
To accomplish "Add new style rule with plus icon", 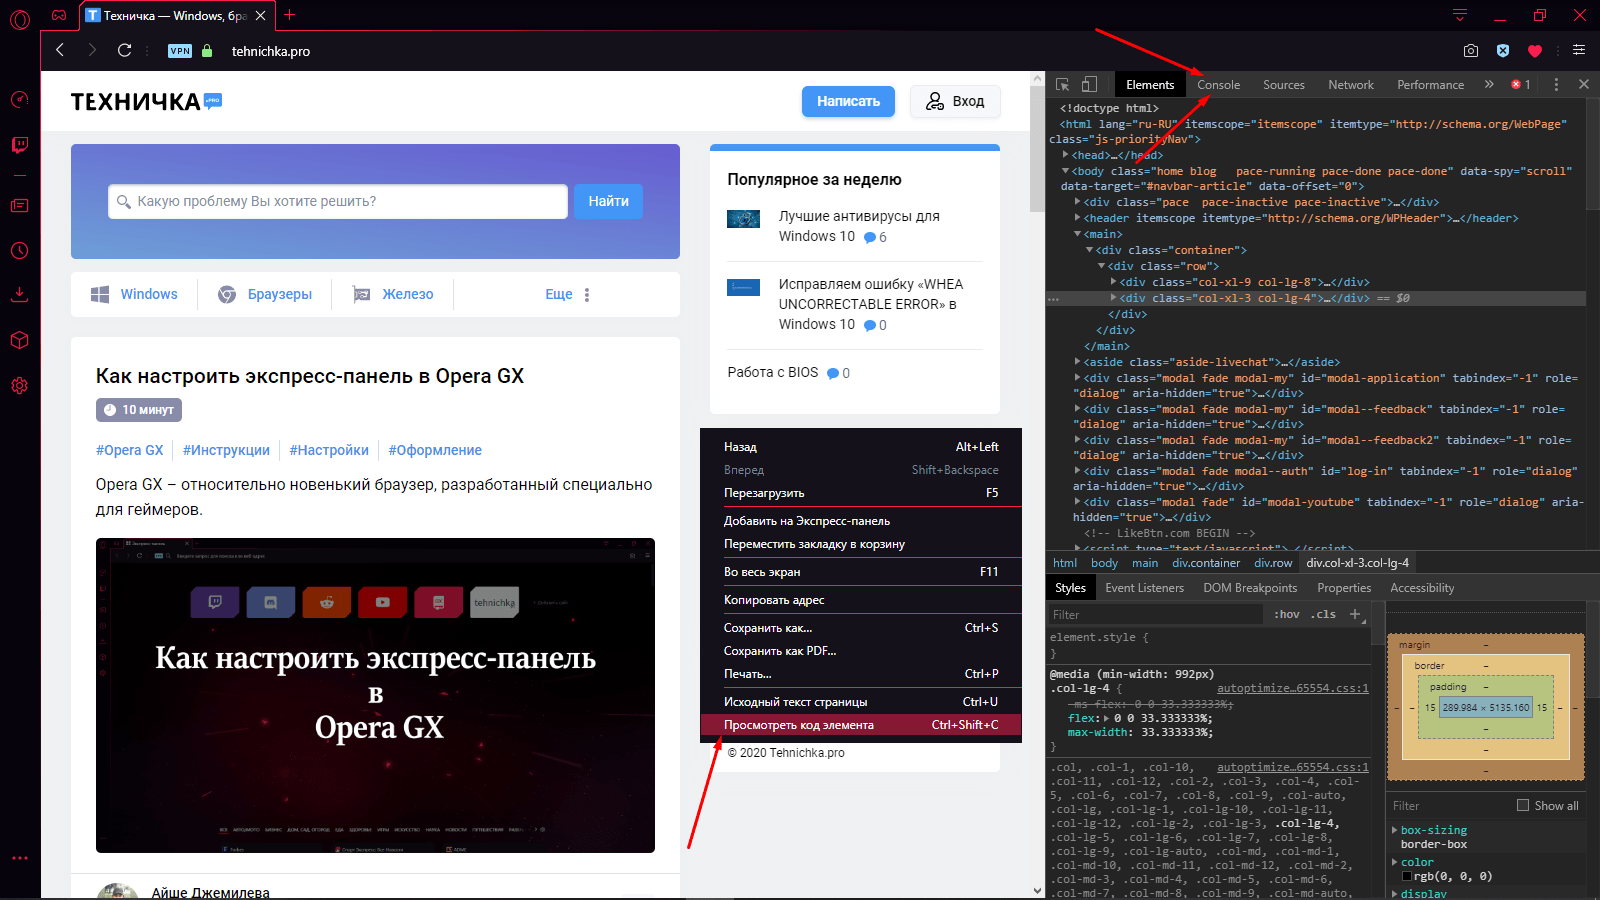I will tap(1355, 614).
